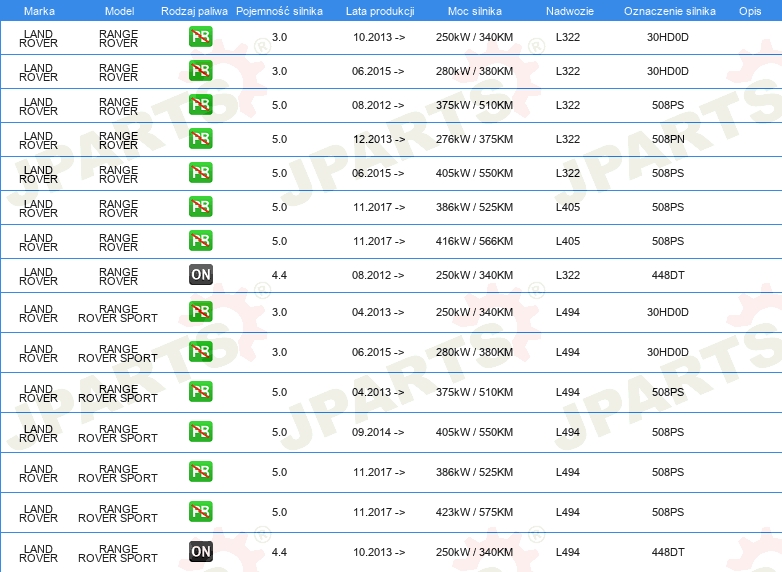Click the Oznaczenie silnika column header
Viewport: 782px width, 572px height.
point(670,11)
